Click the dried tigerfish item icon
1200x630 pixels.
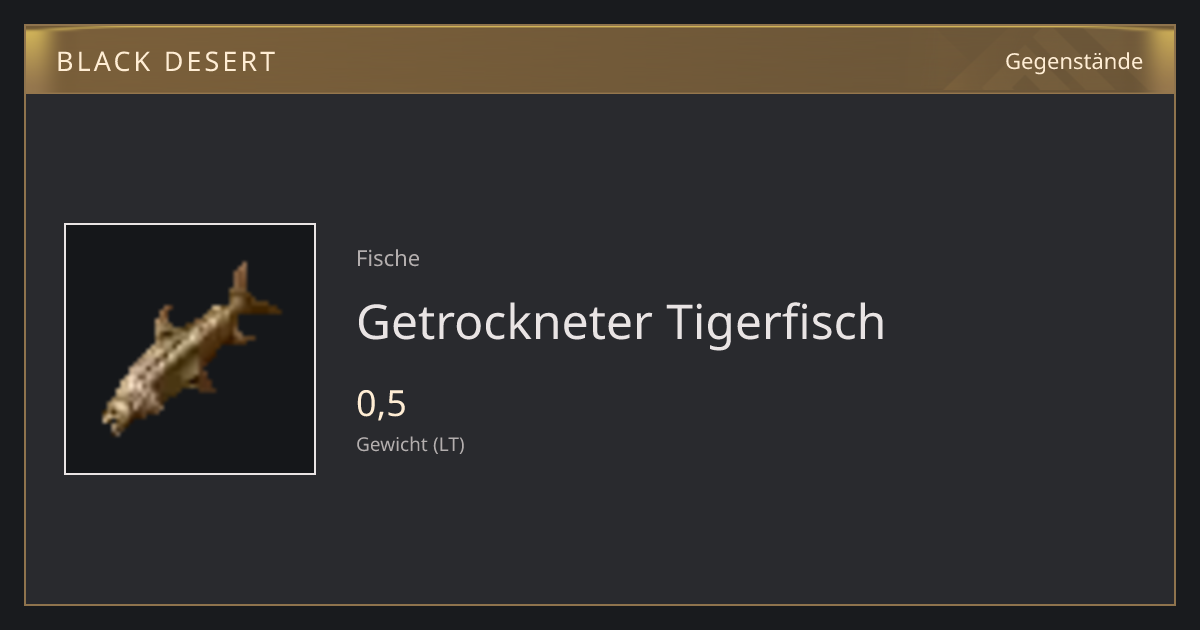[190, 349]
